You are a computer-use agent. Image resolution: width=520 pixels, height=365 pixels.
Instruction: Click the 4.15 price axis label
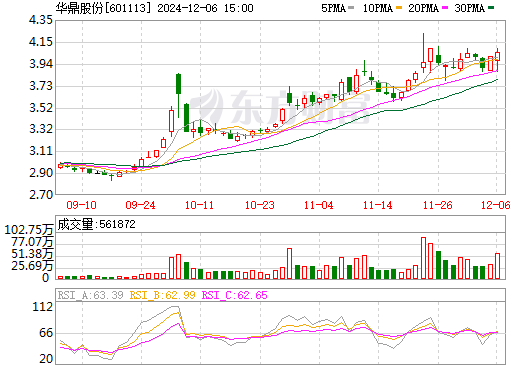pos(41,42)
